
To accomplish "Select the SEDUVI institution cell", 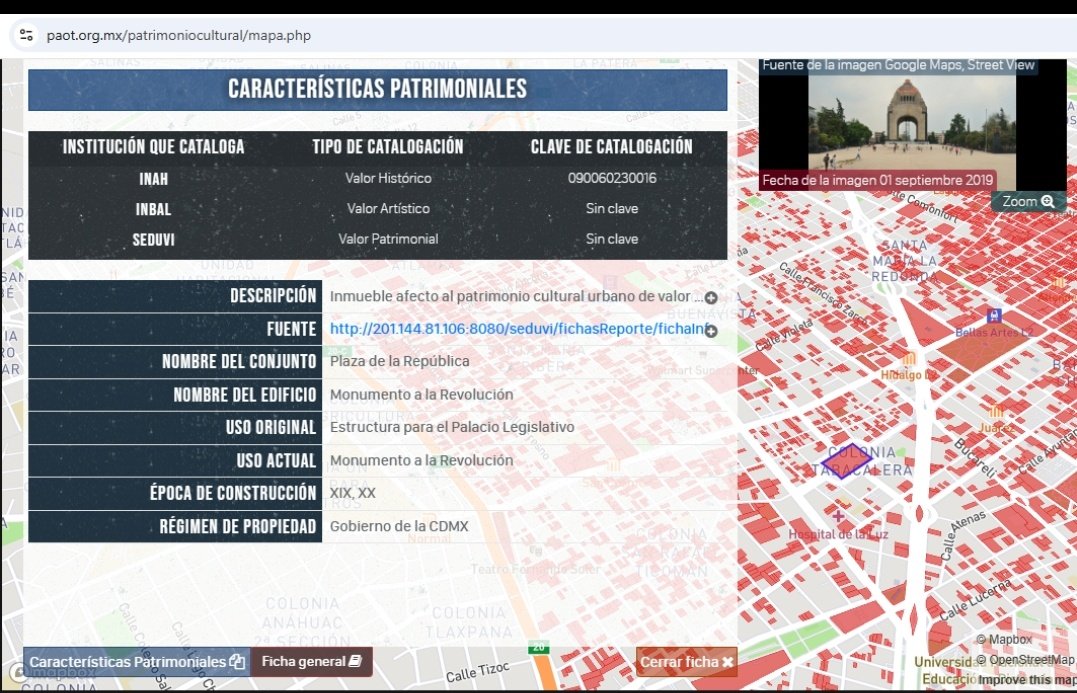I will [153, 240].
